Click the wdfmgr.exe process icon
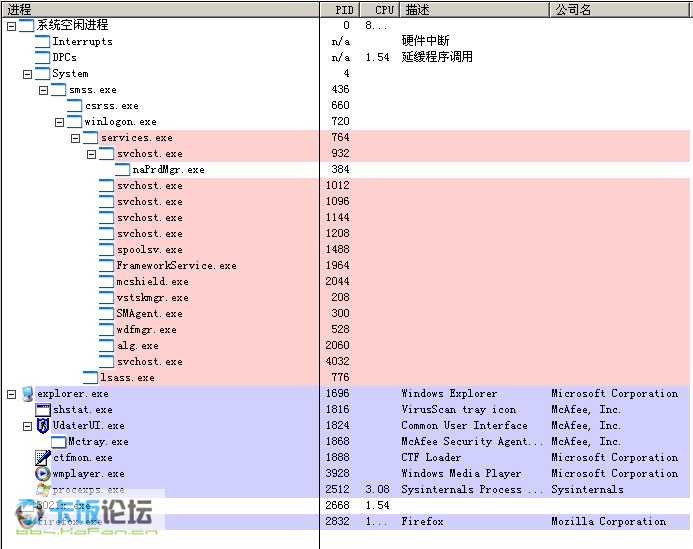The height and width of the screenshot is (549, 693). click(x=107, y=329)
